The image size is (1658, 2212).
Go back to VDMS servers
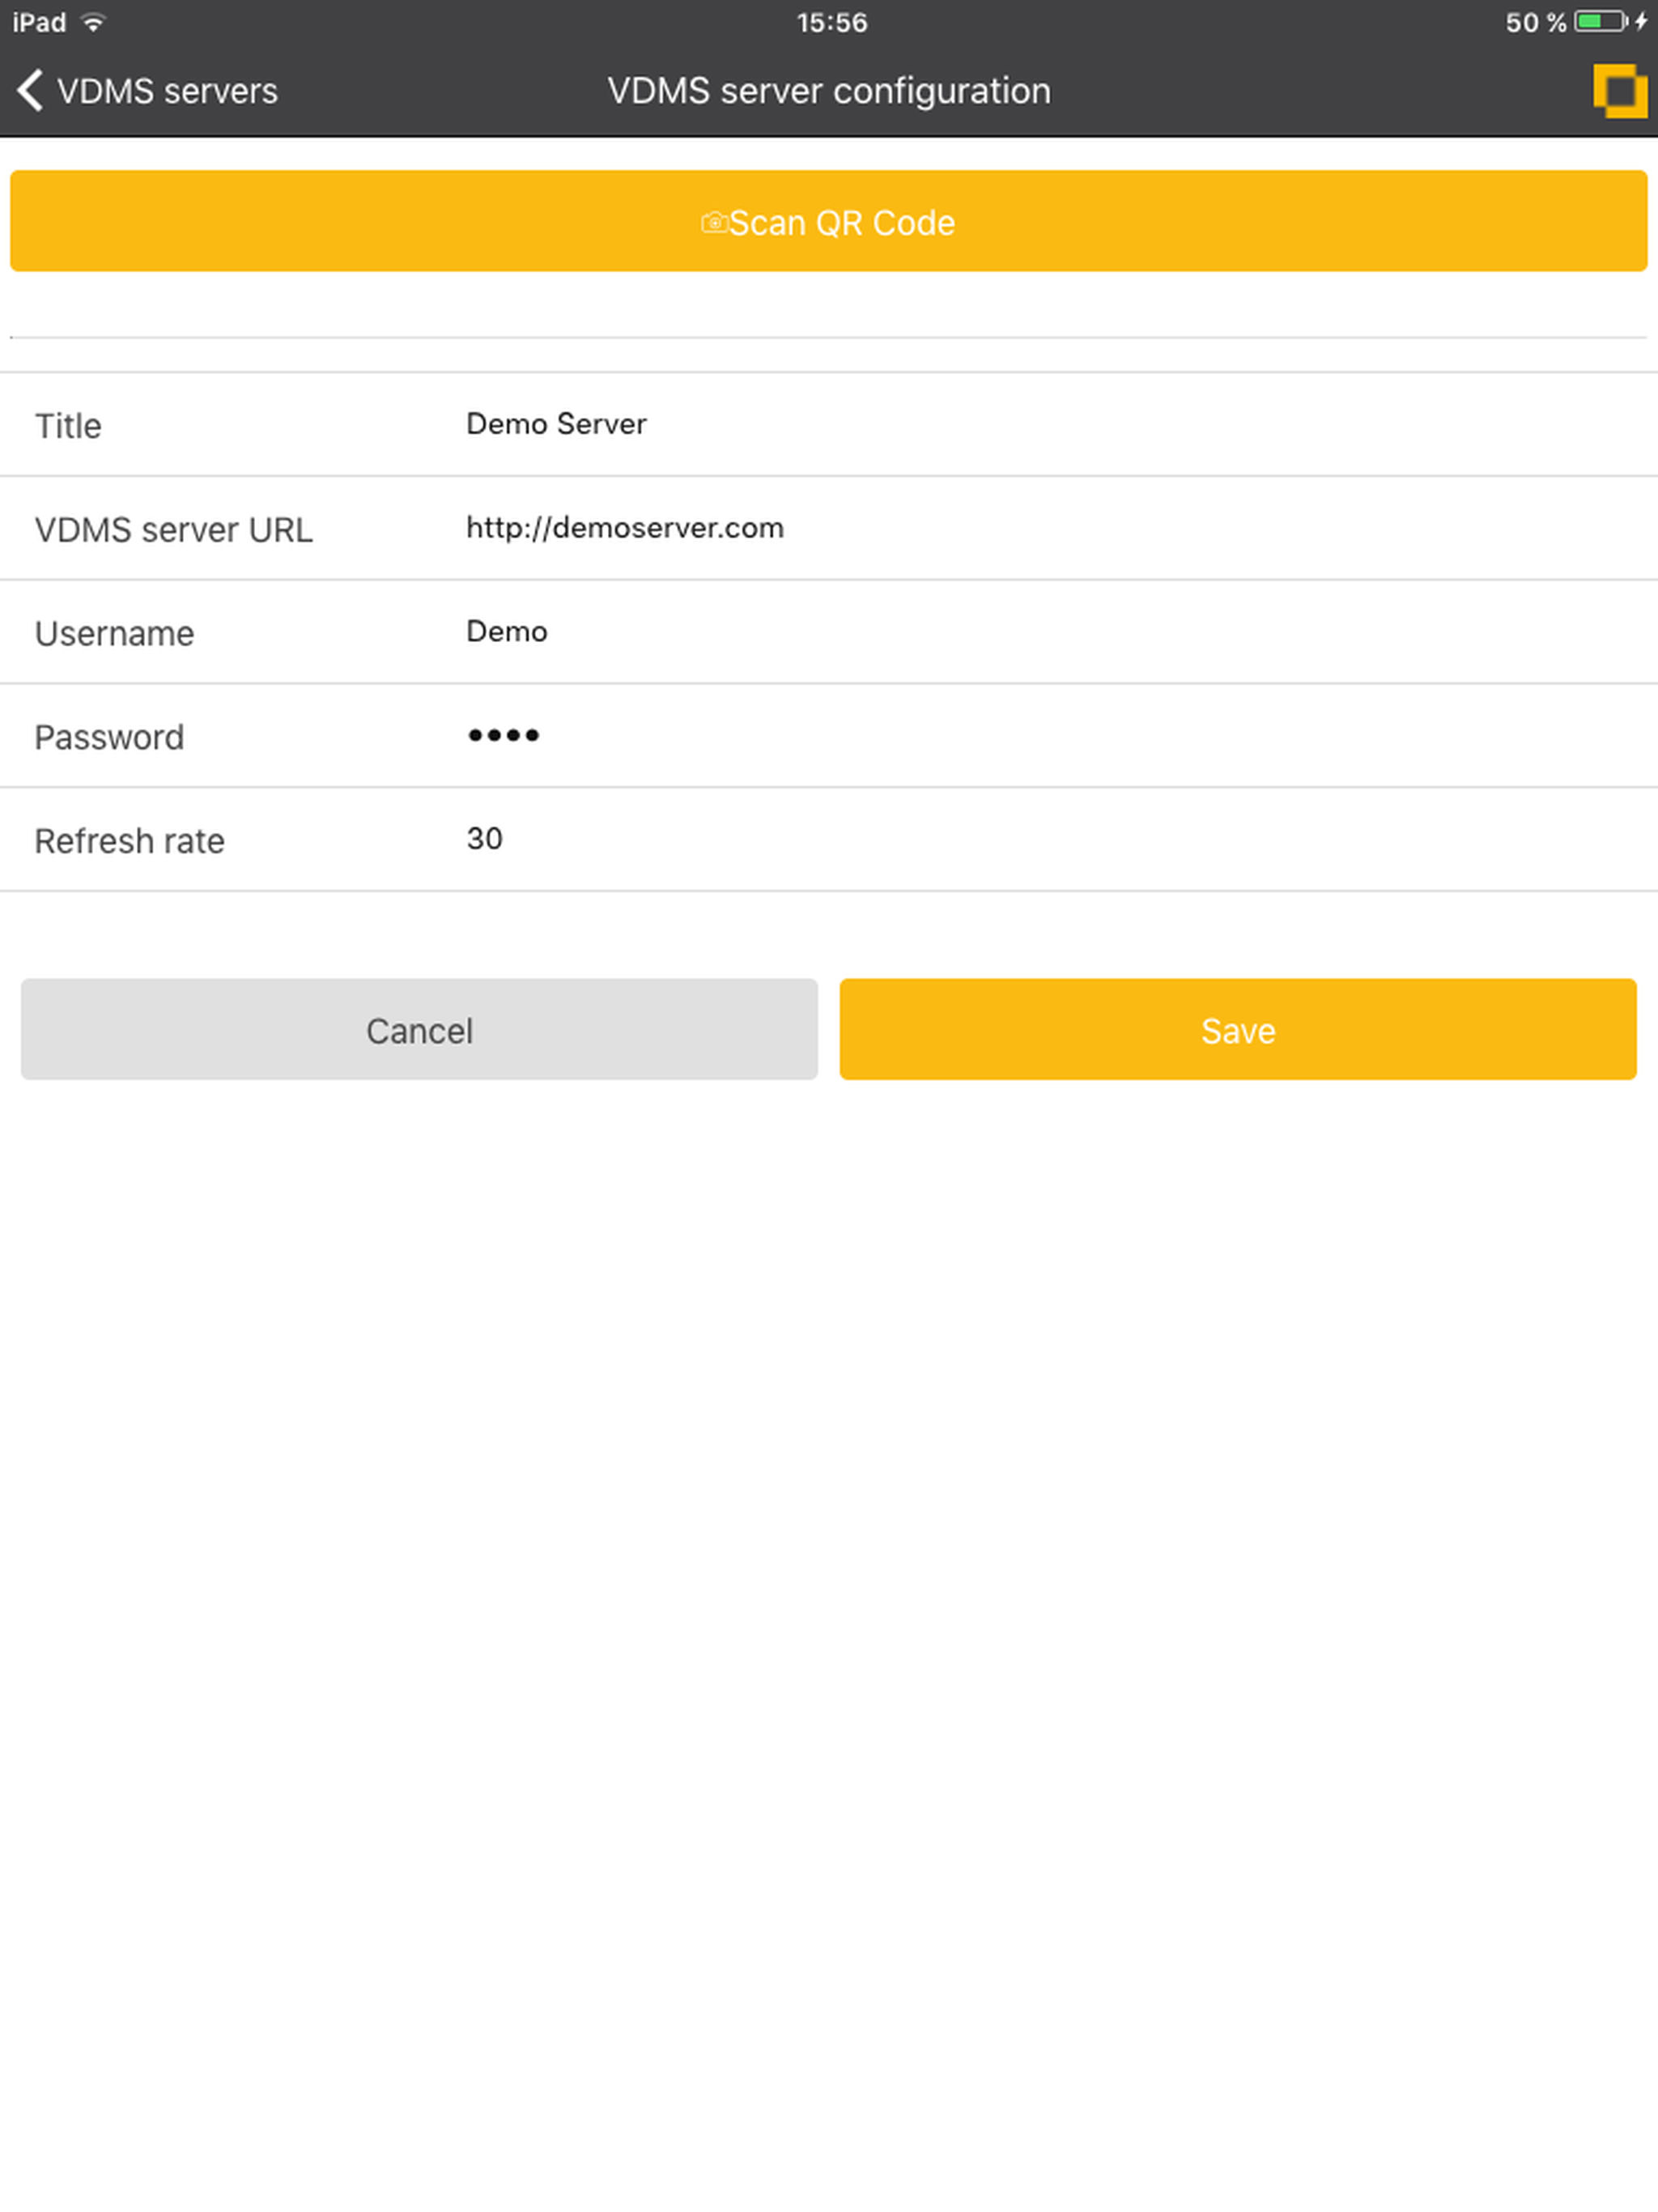[166, 91]
